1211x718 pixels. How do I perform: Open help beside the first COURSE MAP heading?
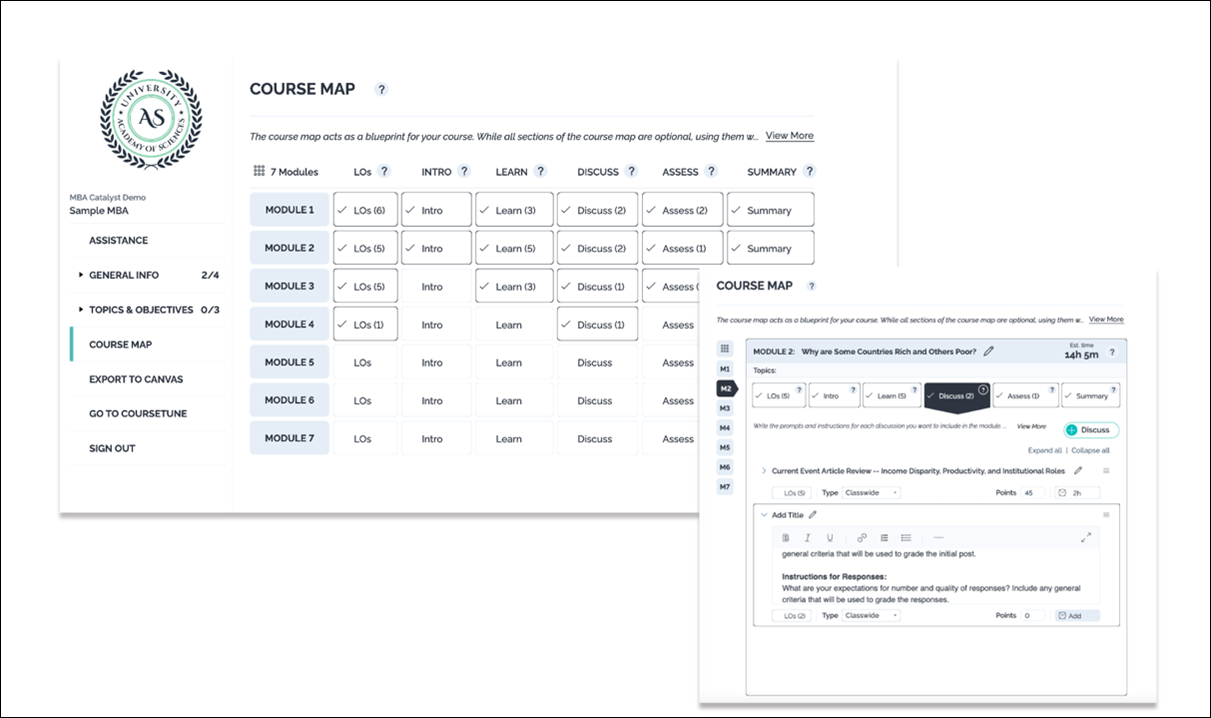pos(381,89)
